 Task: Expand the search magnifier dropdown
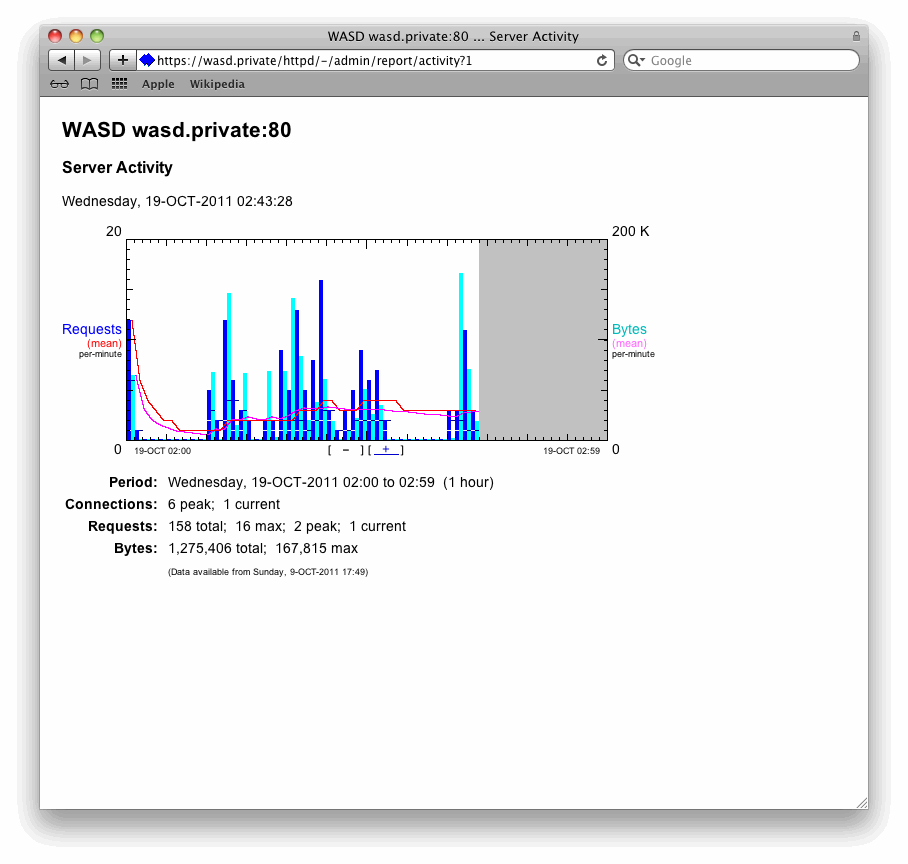(x=636, y=60)
